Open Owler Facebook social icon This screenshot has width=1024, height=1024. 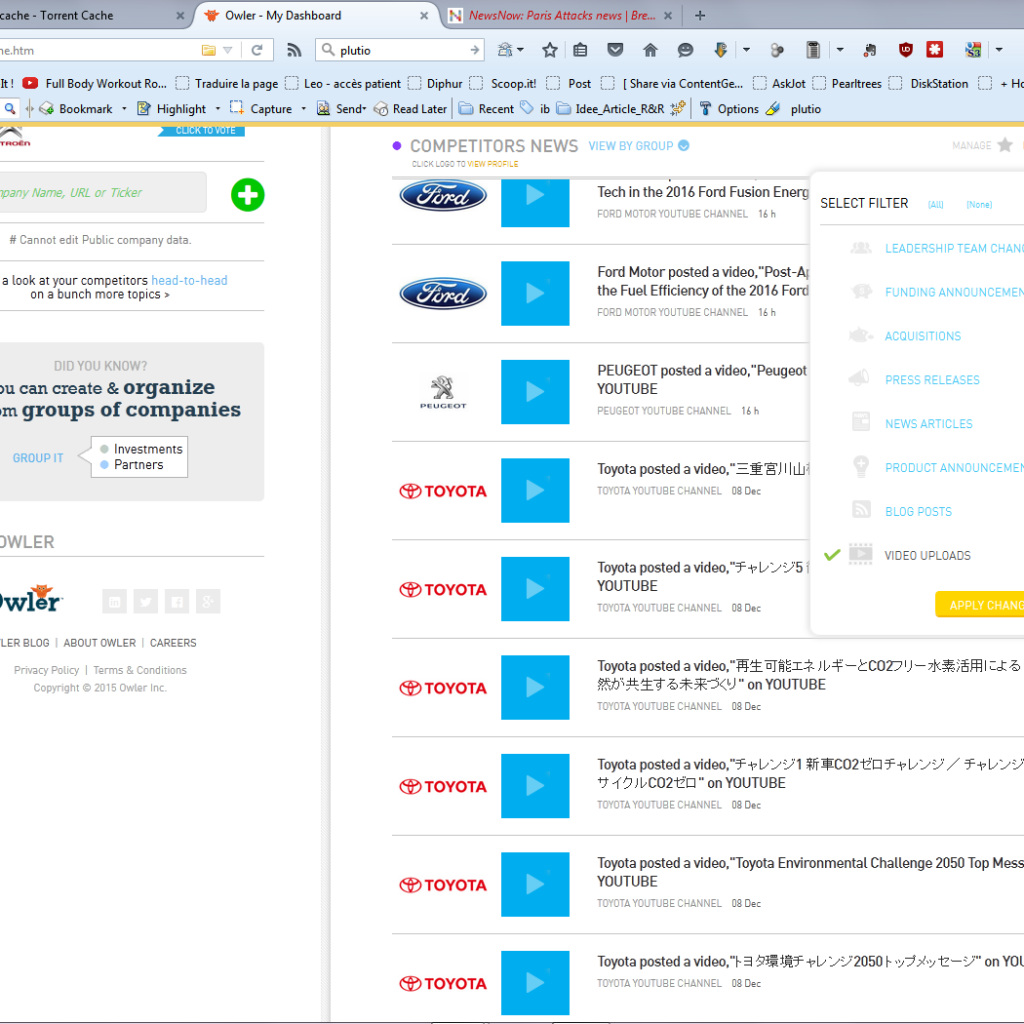177,601
